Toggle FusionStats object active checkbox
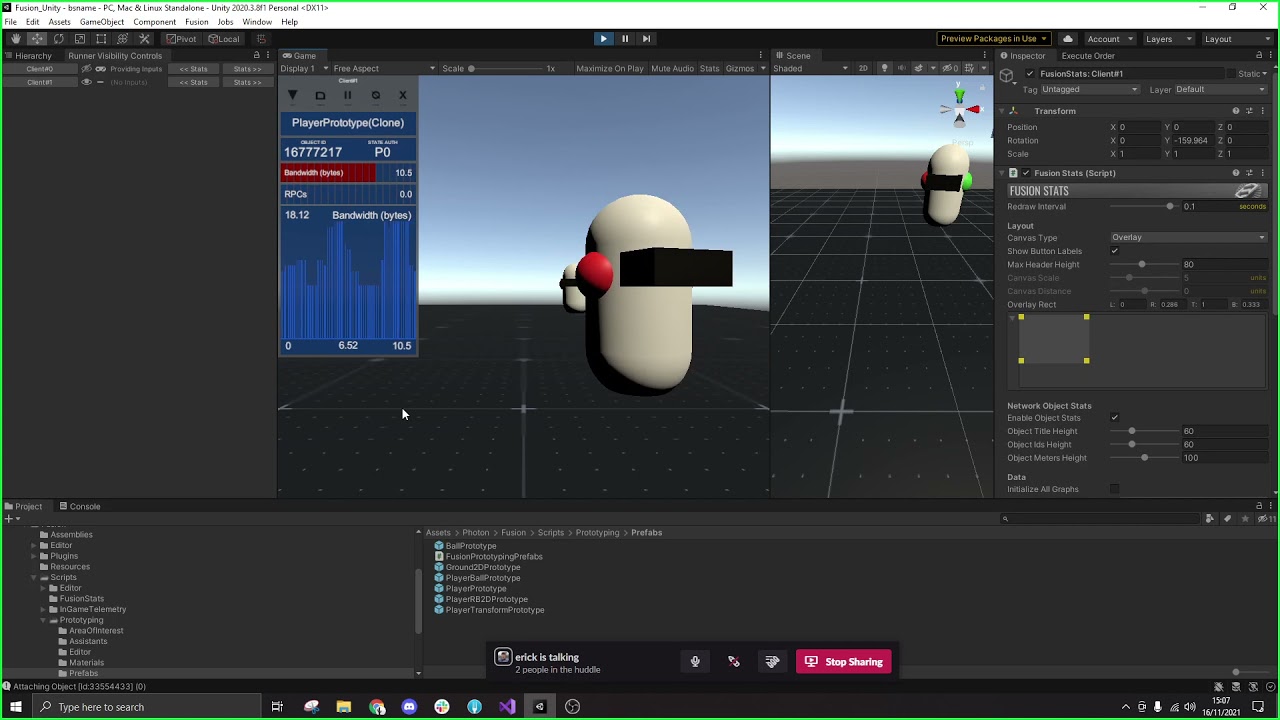The width and height of the screenshot is (1280, 720). click(1030, 74)
